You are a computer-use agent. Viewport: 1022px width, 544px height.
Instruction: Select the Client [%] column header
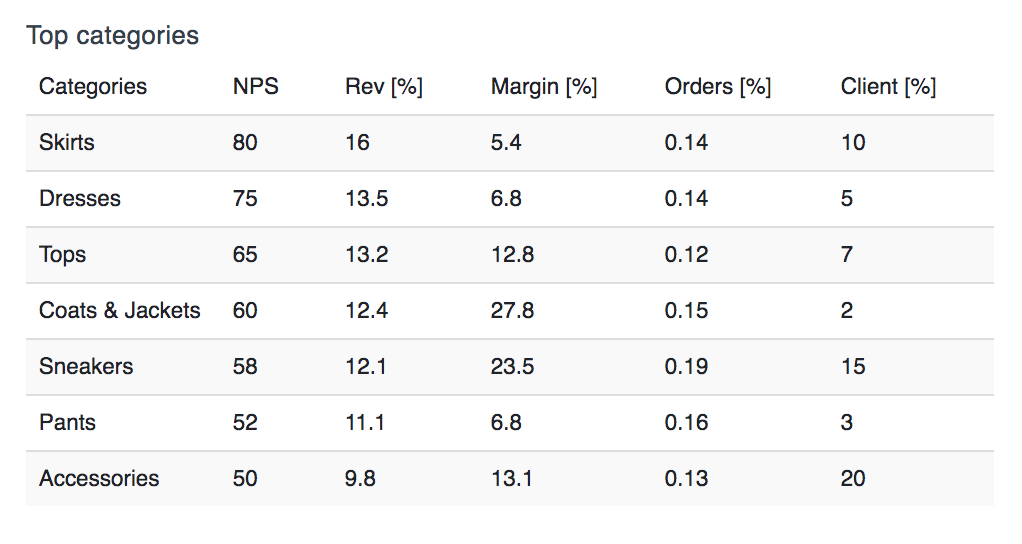click(x=889, y=87)
